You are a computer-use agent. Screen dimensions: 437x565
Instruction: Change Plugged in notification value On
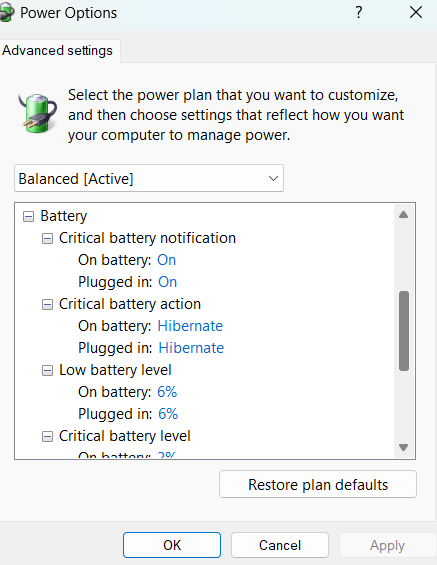point(168,282)
